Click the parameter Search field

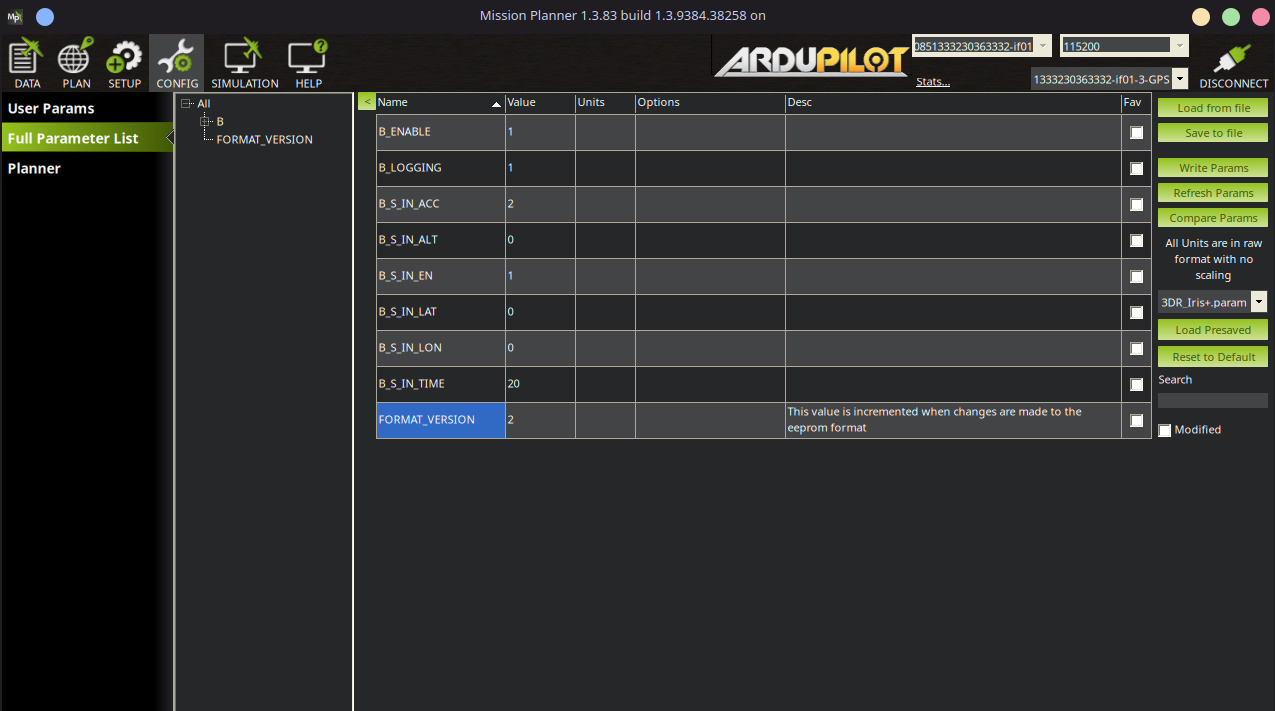[x=1212, y=400]
